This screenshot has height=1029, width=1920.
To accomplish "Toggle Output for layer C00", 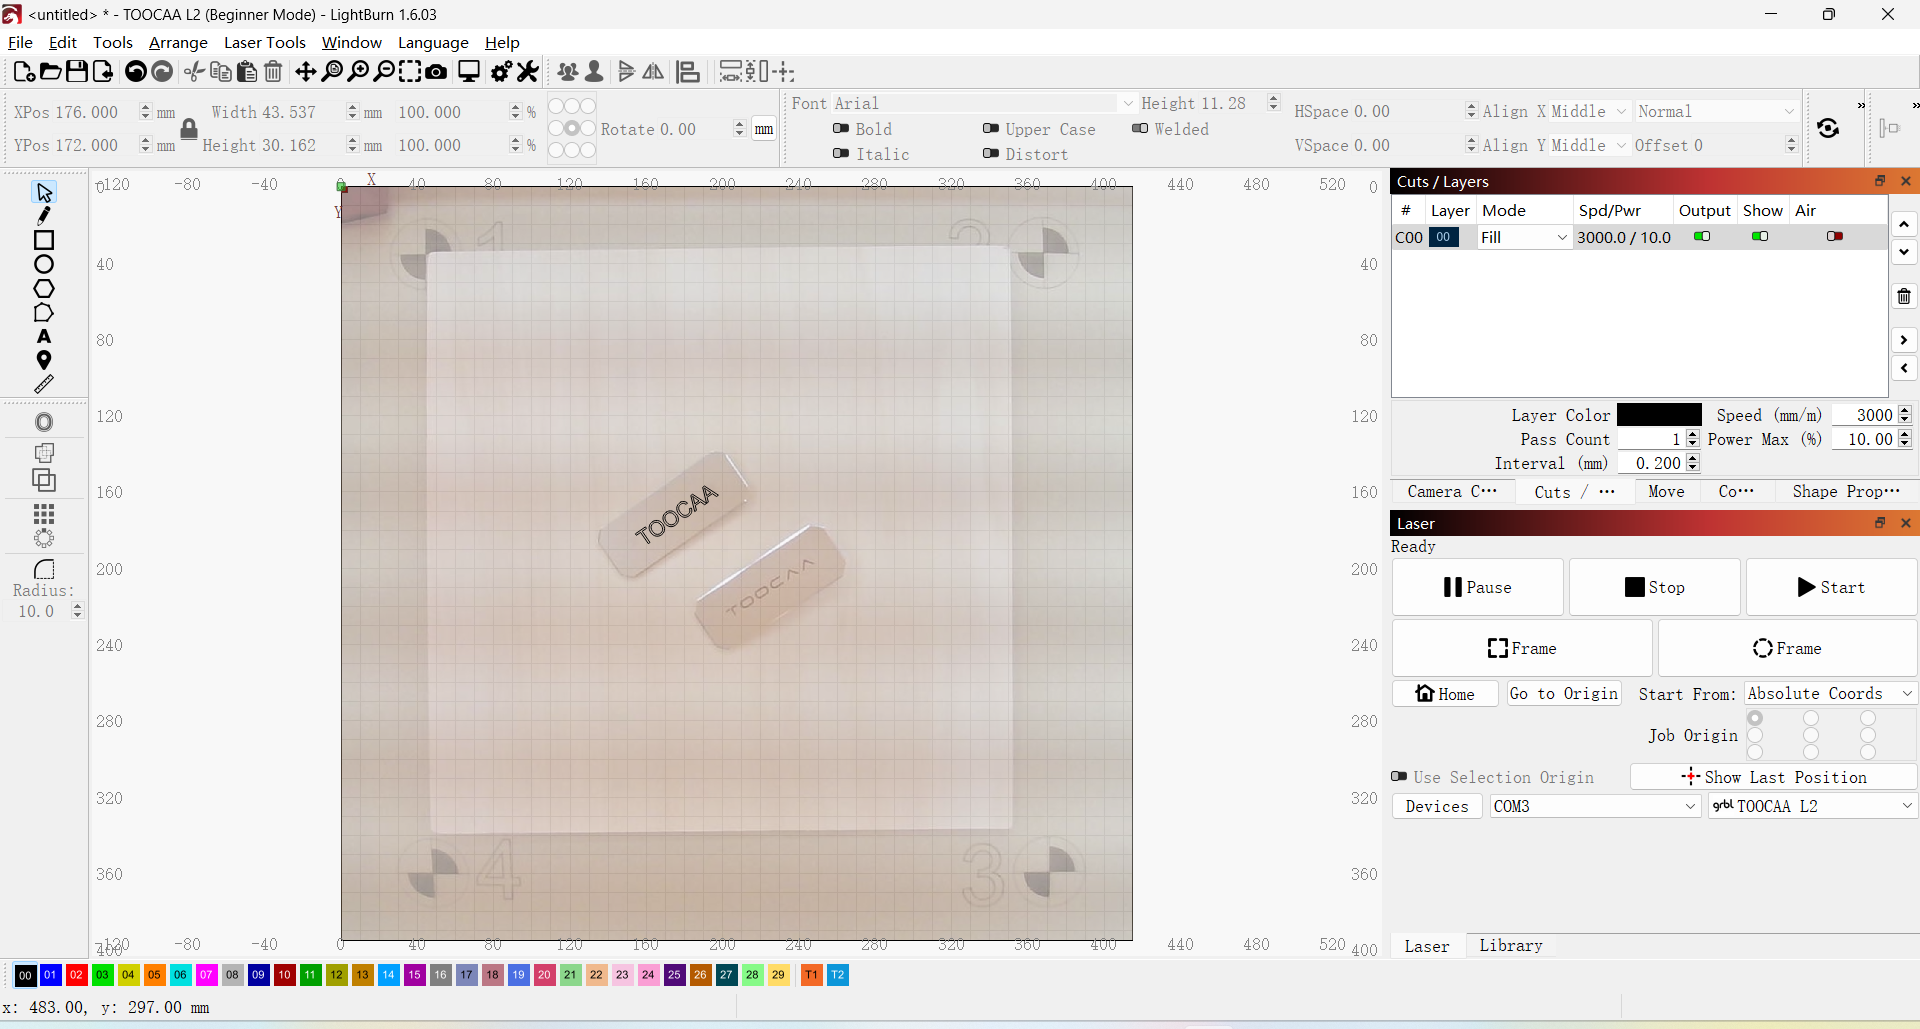I will click(x=1702, y=237).
